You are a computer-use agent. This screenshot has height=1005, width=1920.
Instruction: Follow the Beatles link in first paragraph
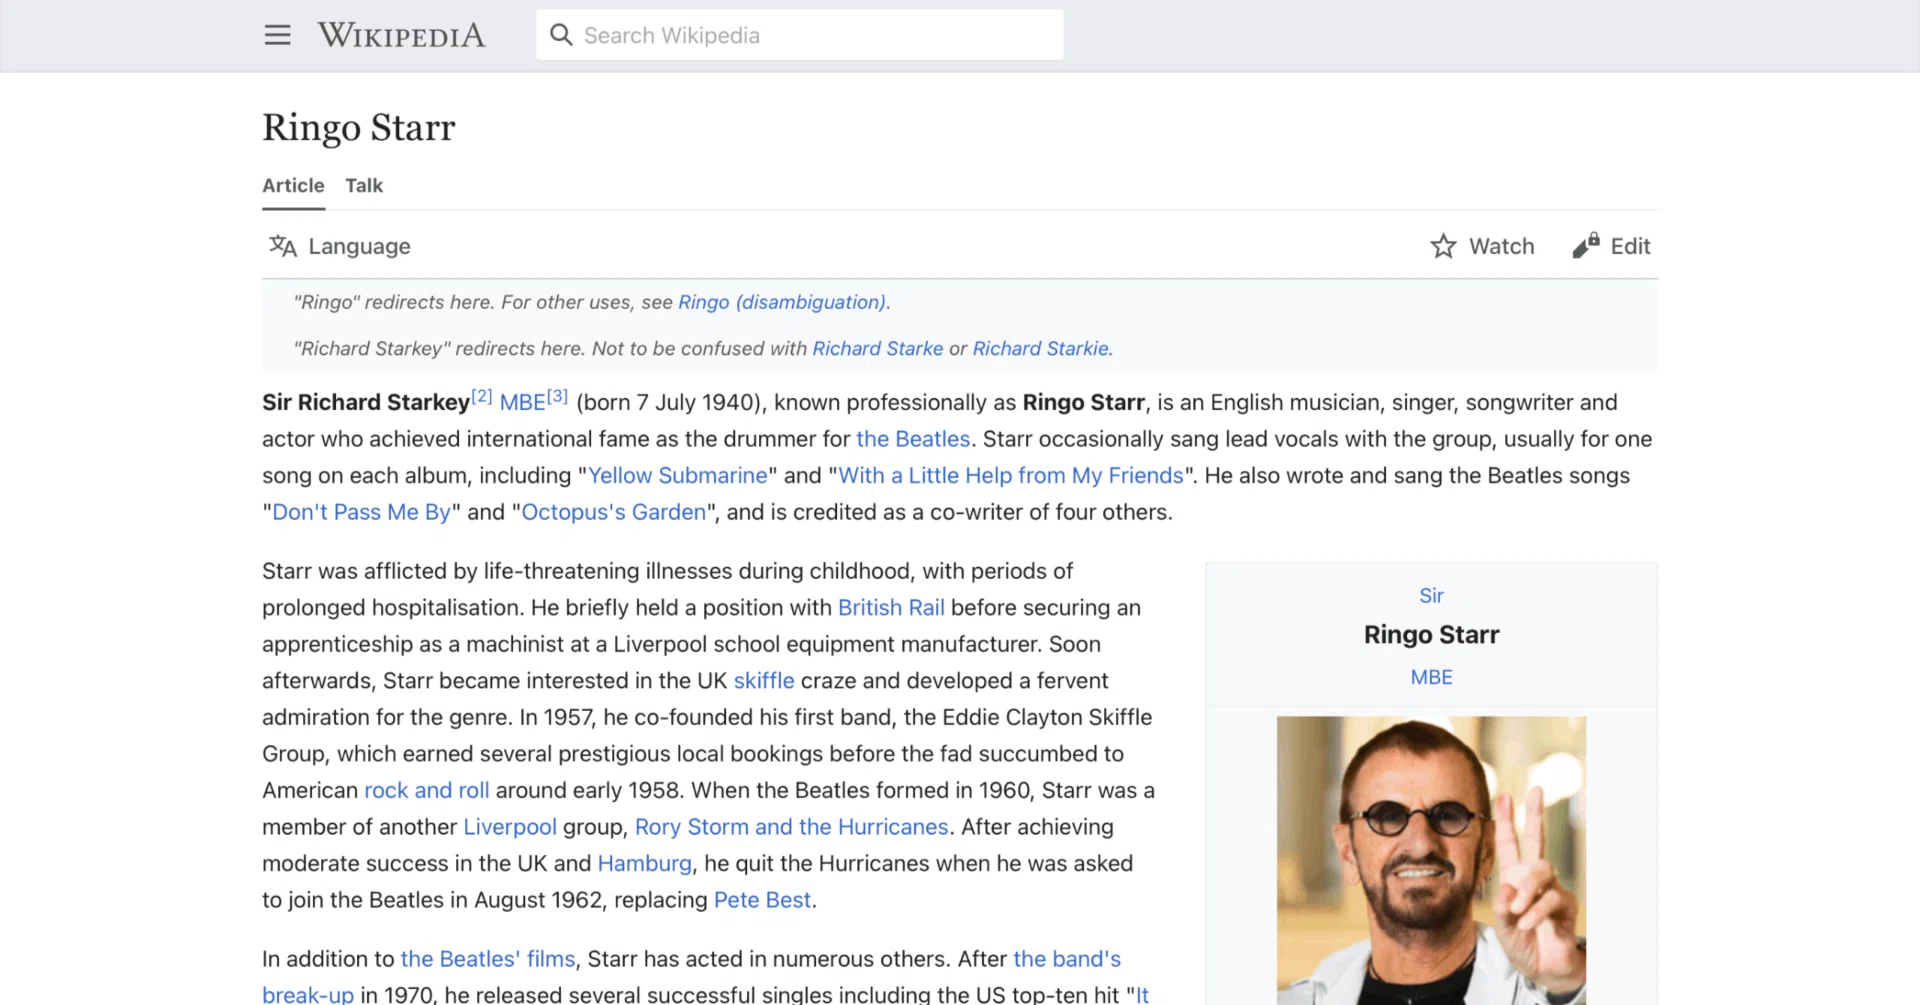click(913, 439)
